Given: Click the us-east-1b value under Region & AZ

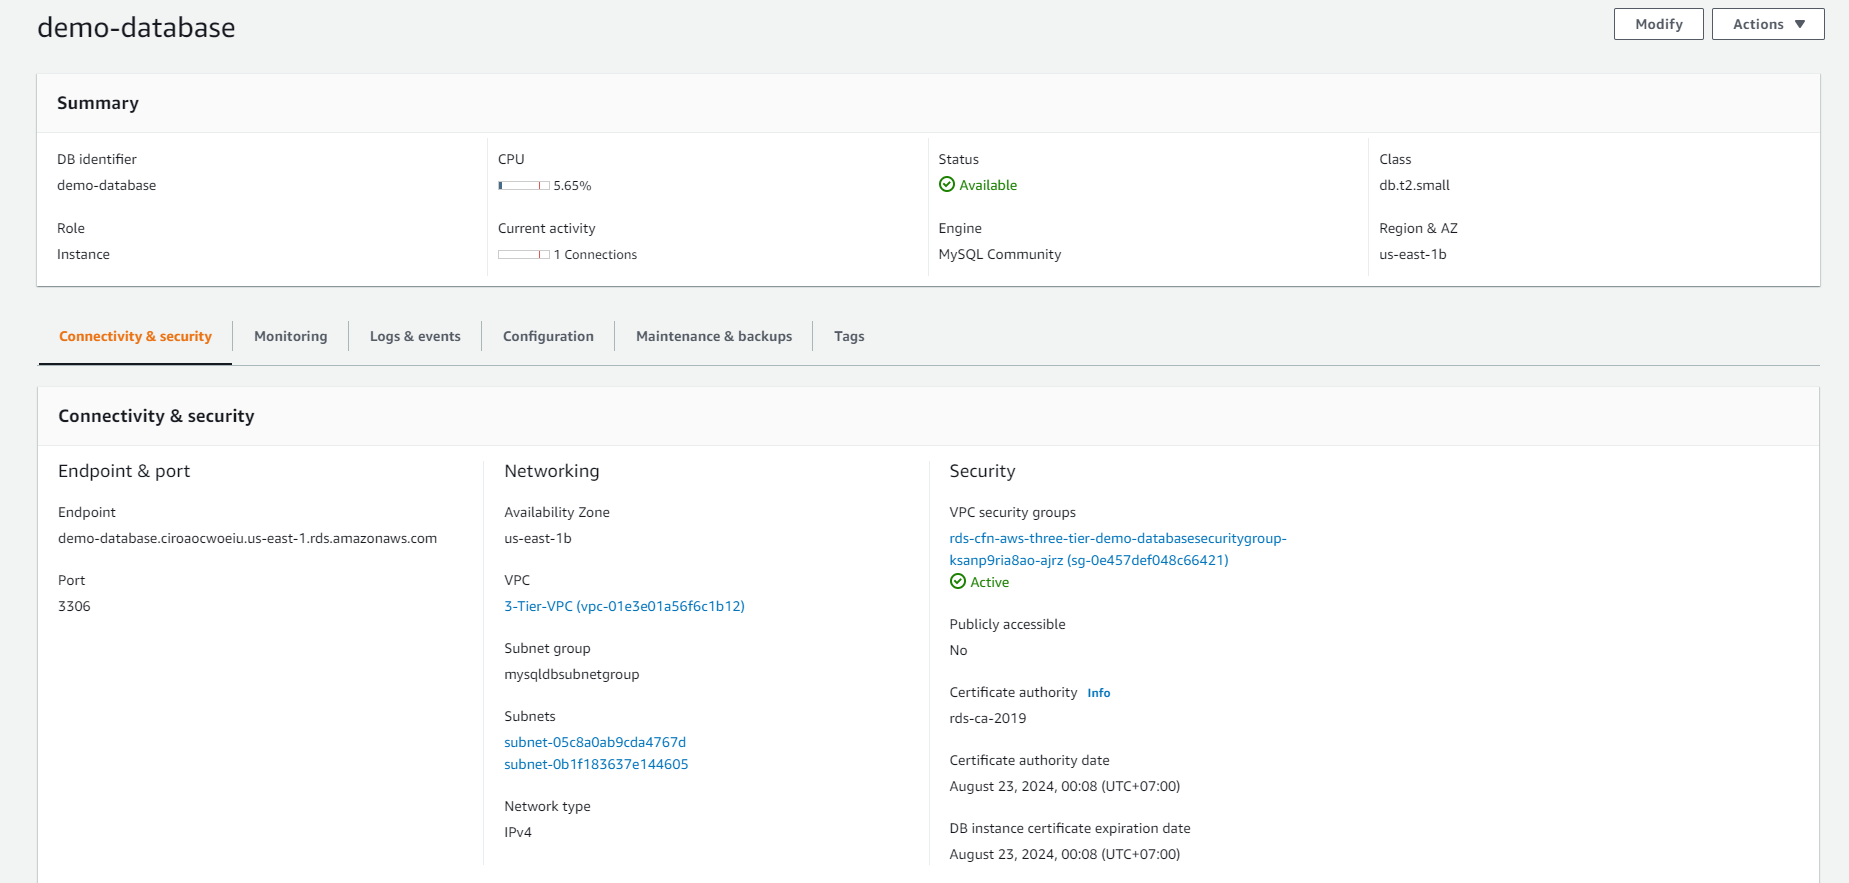Looking at the screenshot, I should pos(1412,254).
